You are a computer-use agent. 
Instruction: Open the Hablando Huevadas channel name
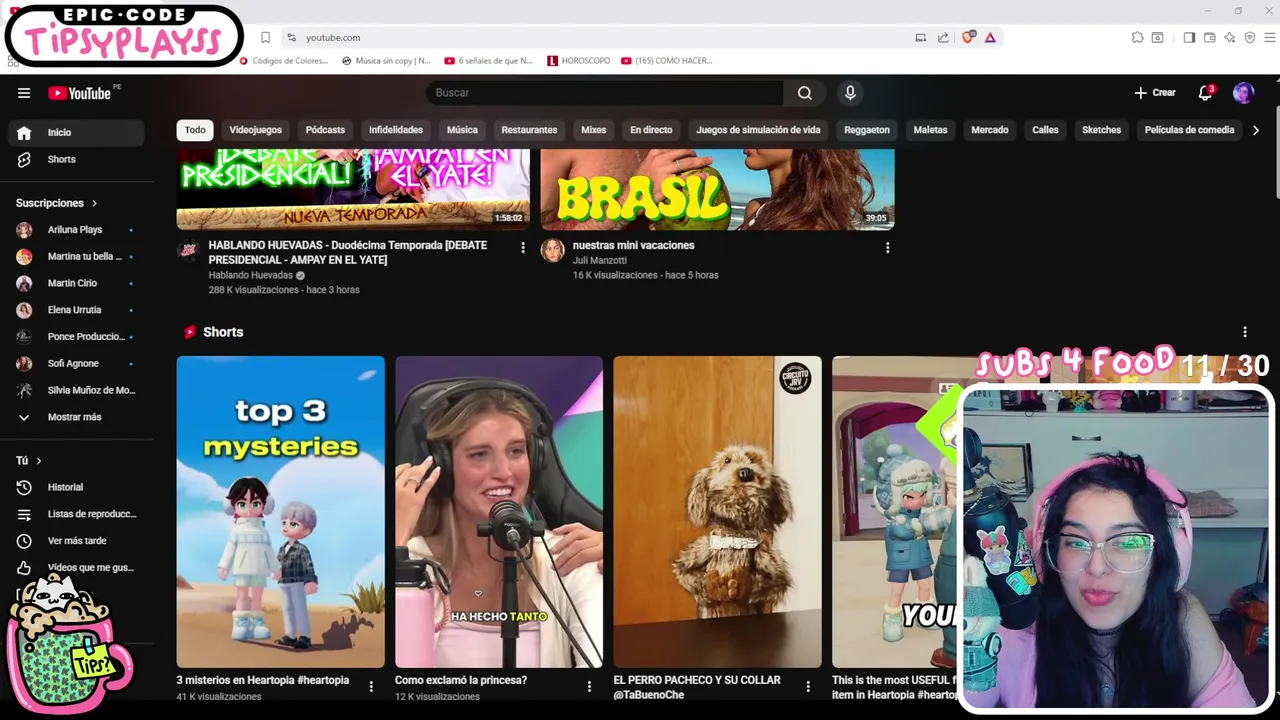point(250,275)
